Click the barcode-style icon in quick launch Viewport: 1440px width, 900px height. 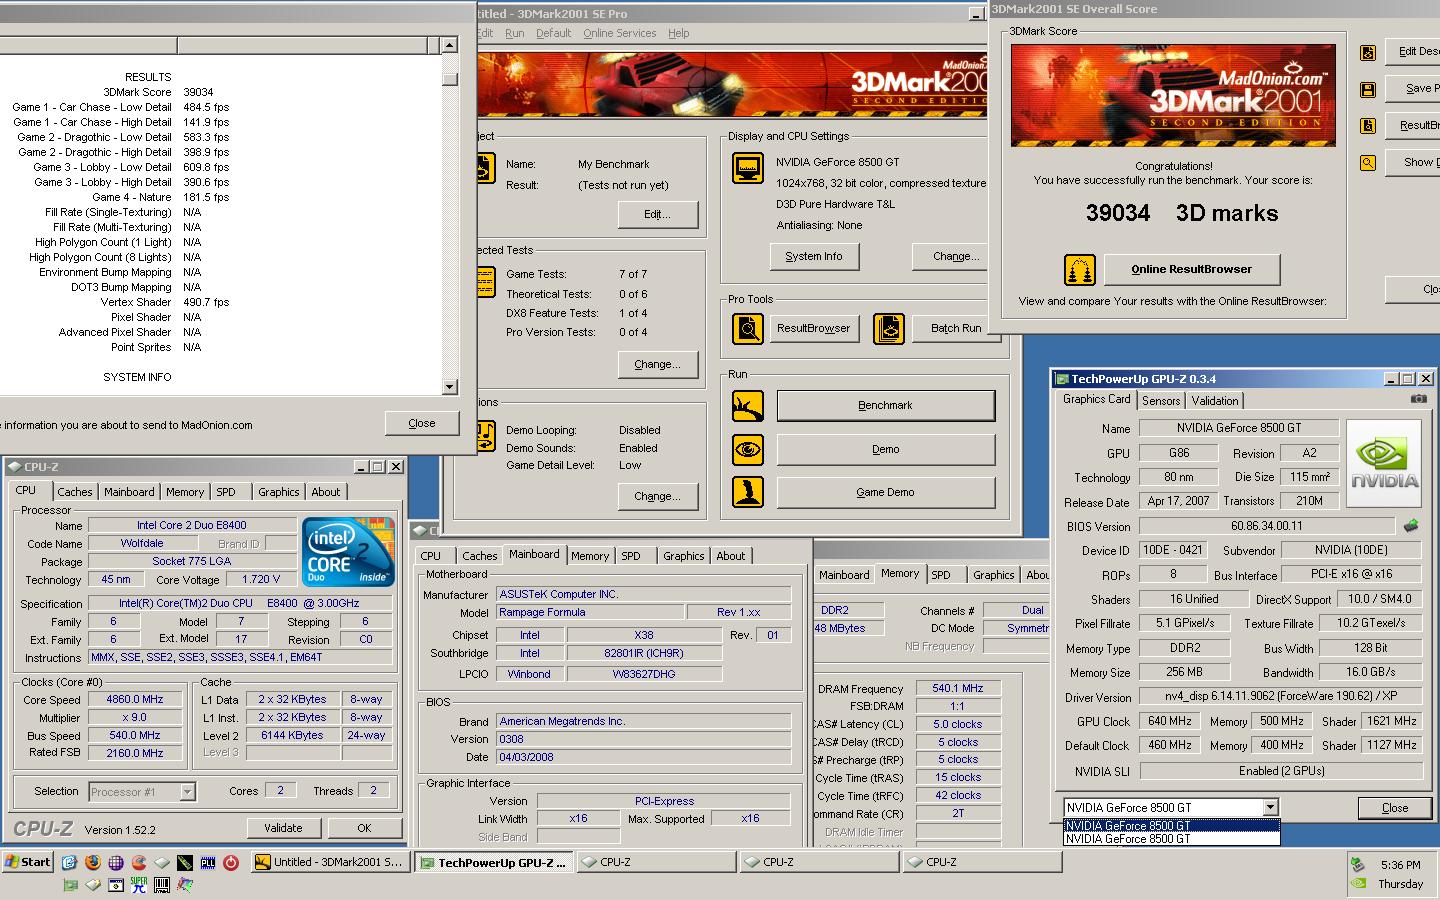coord(162,884)
